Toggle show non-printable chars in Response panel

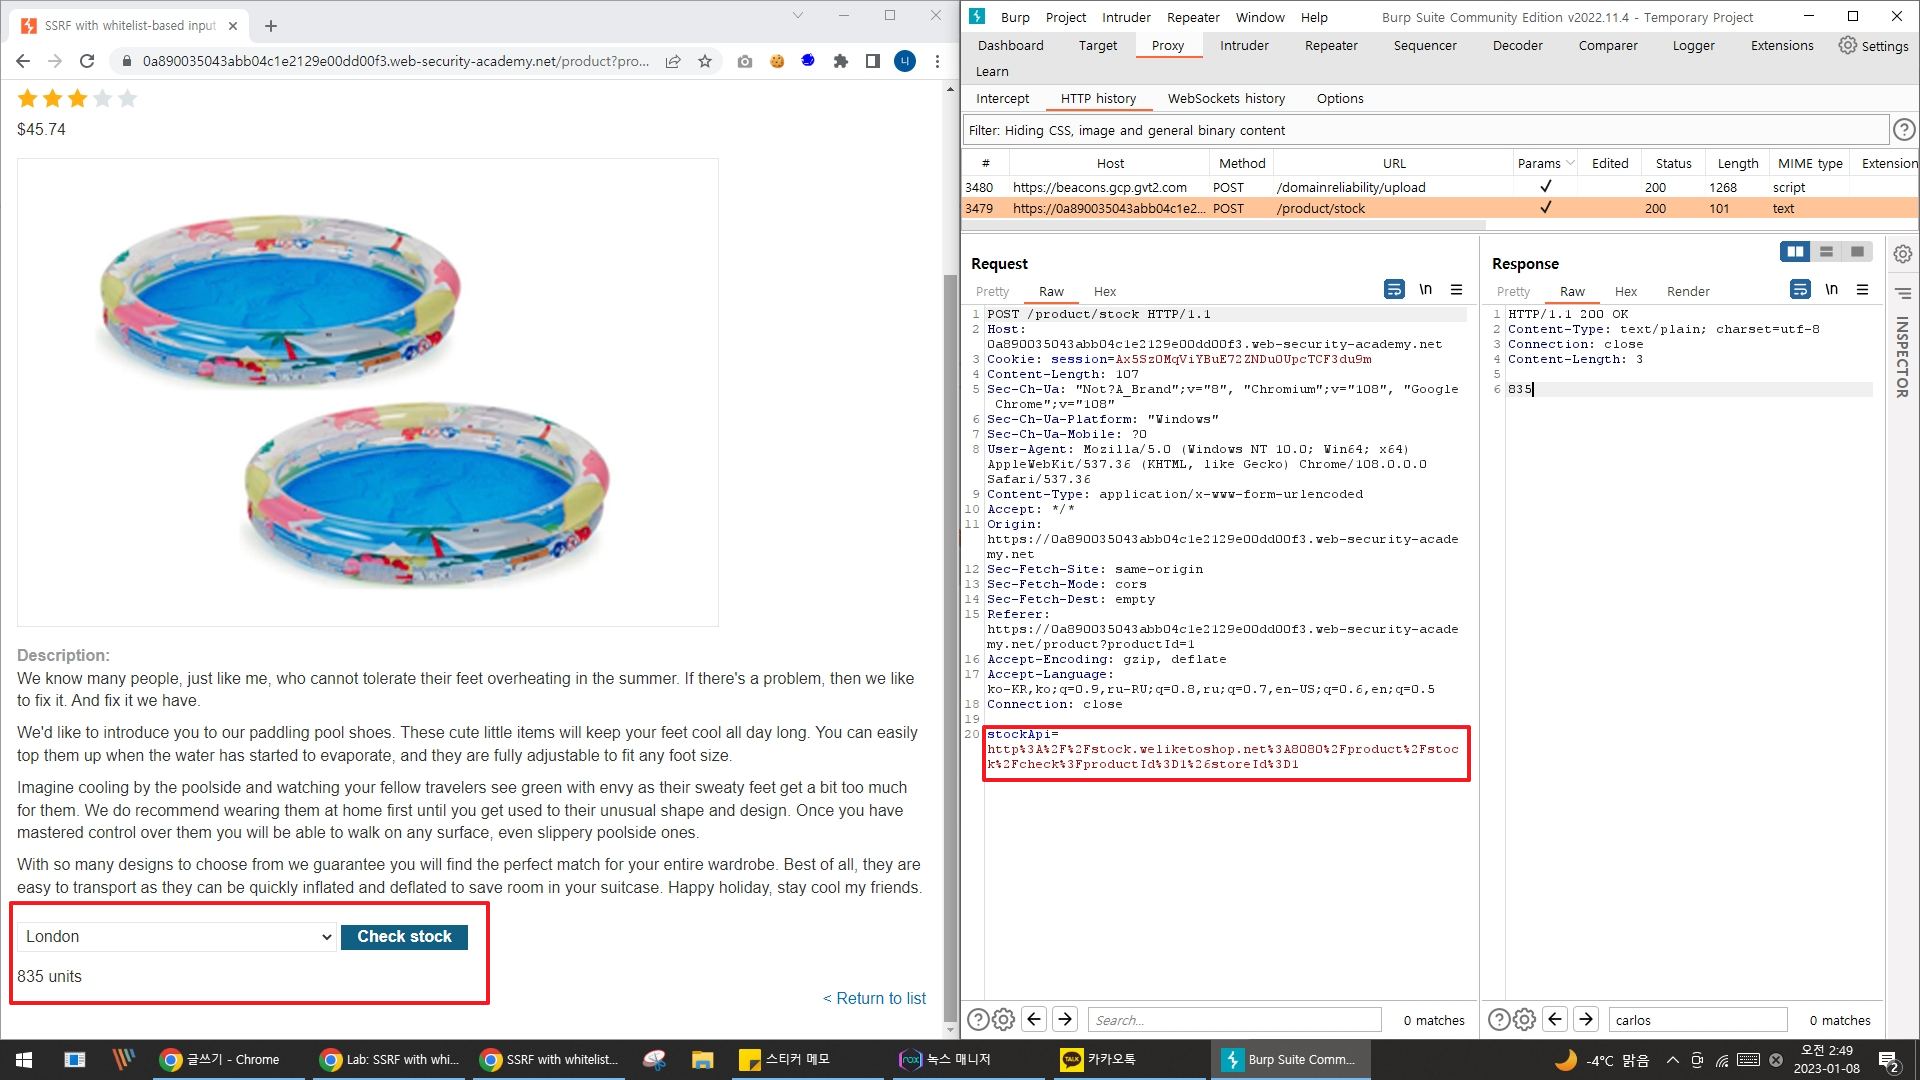point(1831,290)
